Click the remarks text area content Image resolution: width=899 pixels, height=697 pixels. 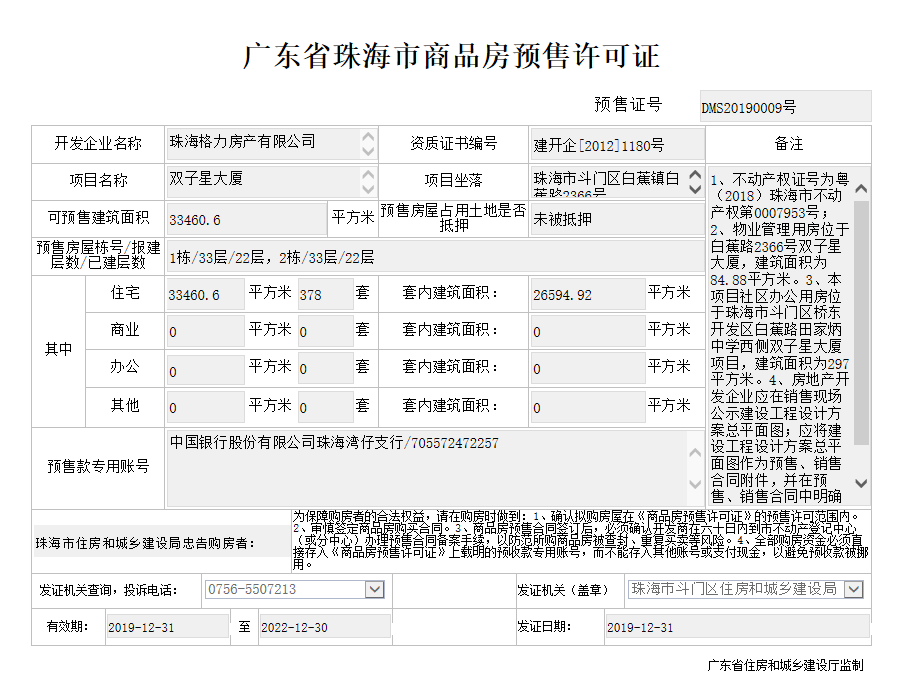tap(780, 337)
